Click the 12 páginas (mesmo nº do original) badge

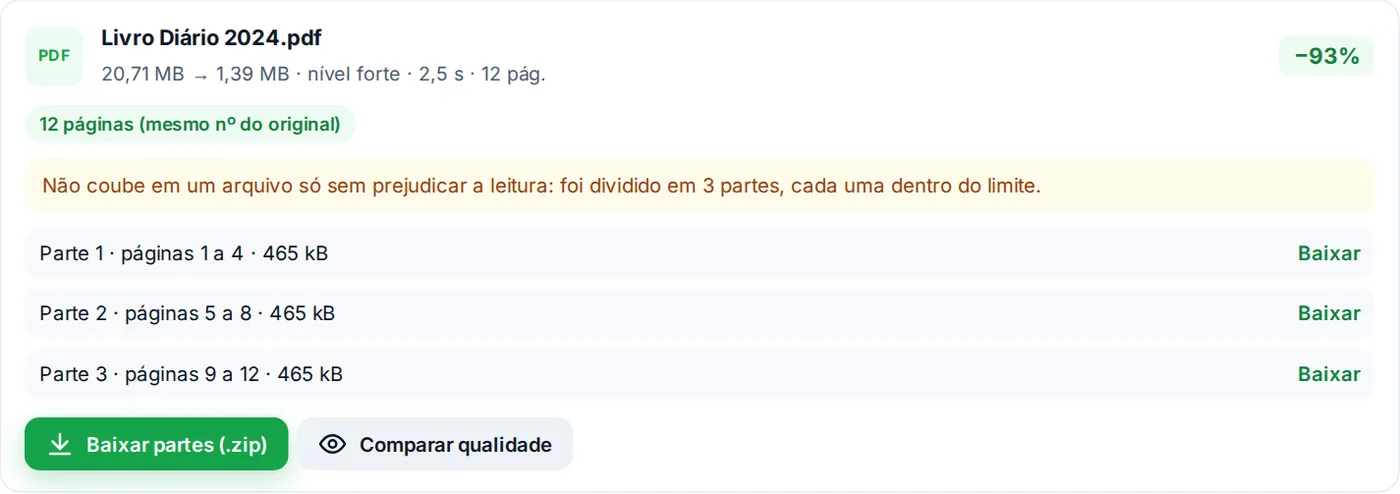click(190, 124)
